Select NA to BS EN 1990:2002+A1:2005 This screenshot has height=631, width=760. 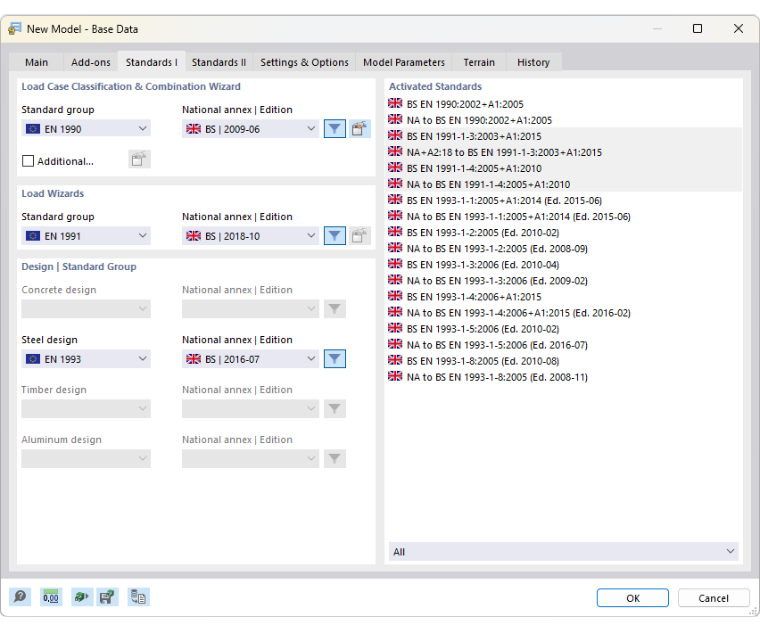[x=564, y=120]
